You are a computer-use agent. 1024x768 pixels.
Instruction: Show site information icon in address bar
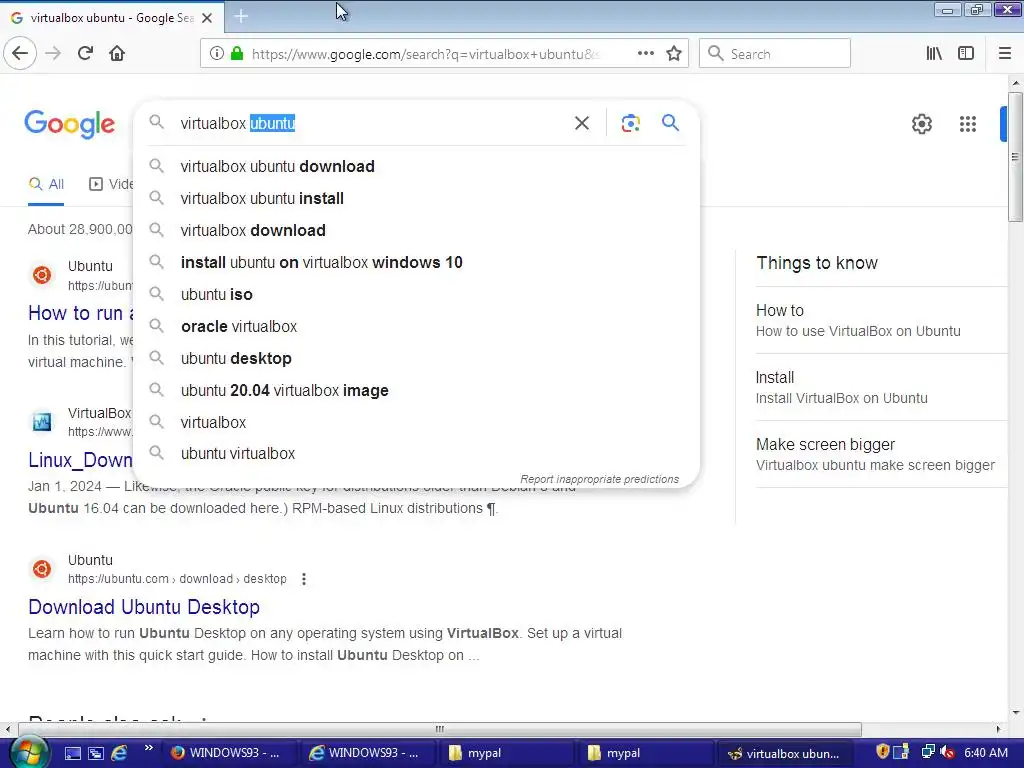(216, 54)
